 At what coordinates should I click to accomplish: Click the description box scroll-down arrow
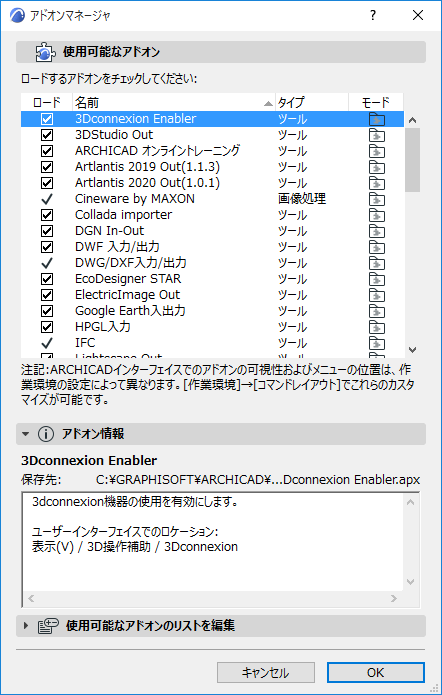click(x=411, y=582)
